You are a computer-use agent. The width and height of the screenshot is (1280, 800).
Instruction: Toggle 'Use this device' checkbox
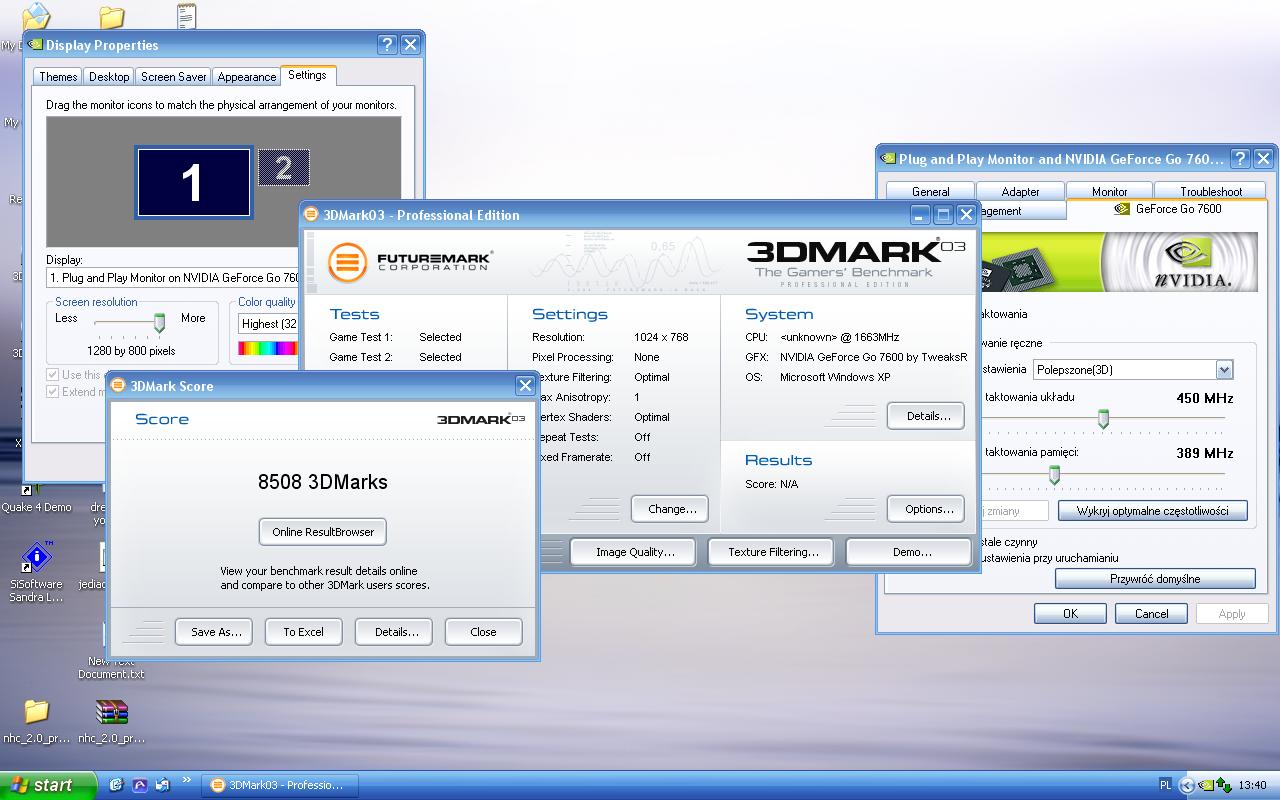click(x=53, y=375)
